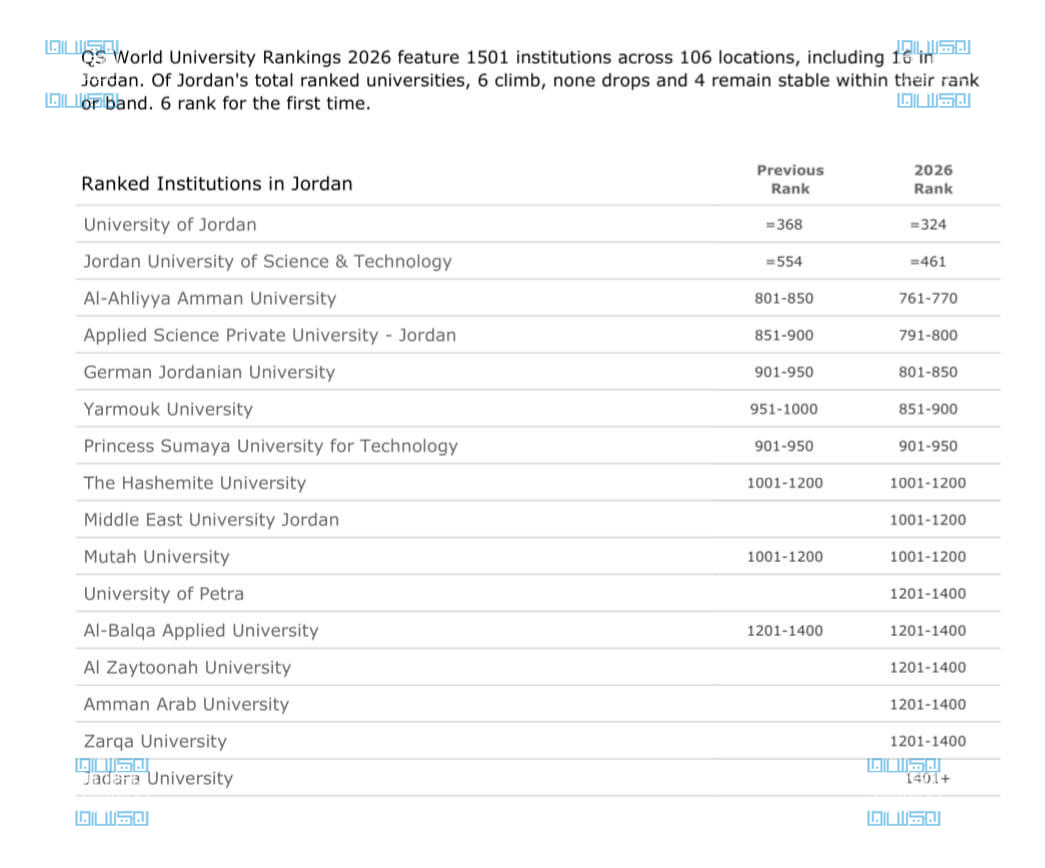Select Princess Sumaya University for Technology row
1045x868 pixels.
tap(271, 447)
